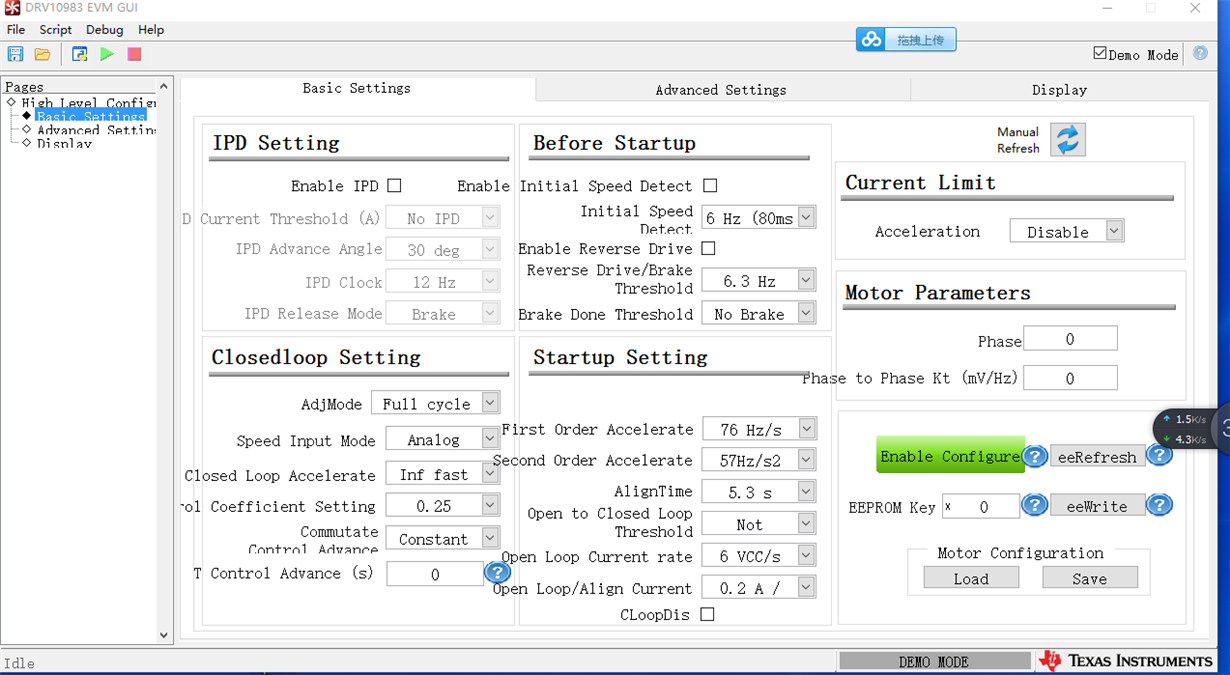
Task: Open Commutate Control Advance Constant dropdown
Action: click(443, 538)
